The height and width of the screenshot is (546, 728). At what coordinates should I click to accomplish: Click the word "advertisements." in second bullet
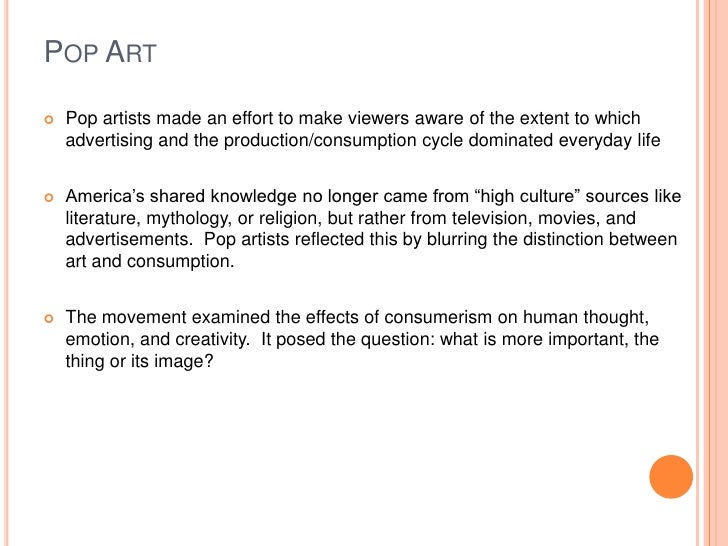(x=129, y=239)
